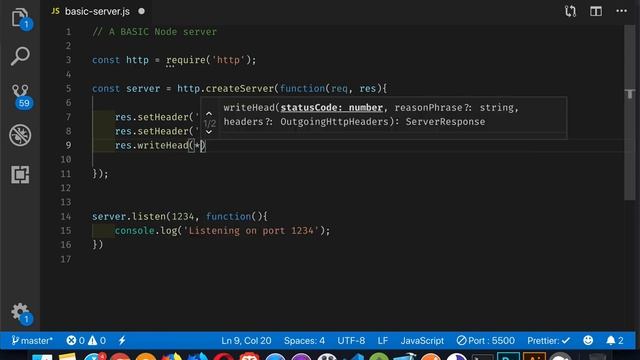Select the basic-server.js editor tab
The height and width of the screenshot is (360, 640).
[97, 11]
